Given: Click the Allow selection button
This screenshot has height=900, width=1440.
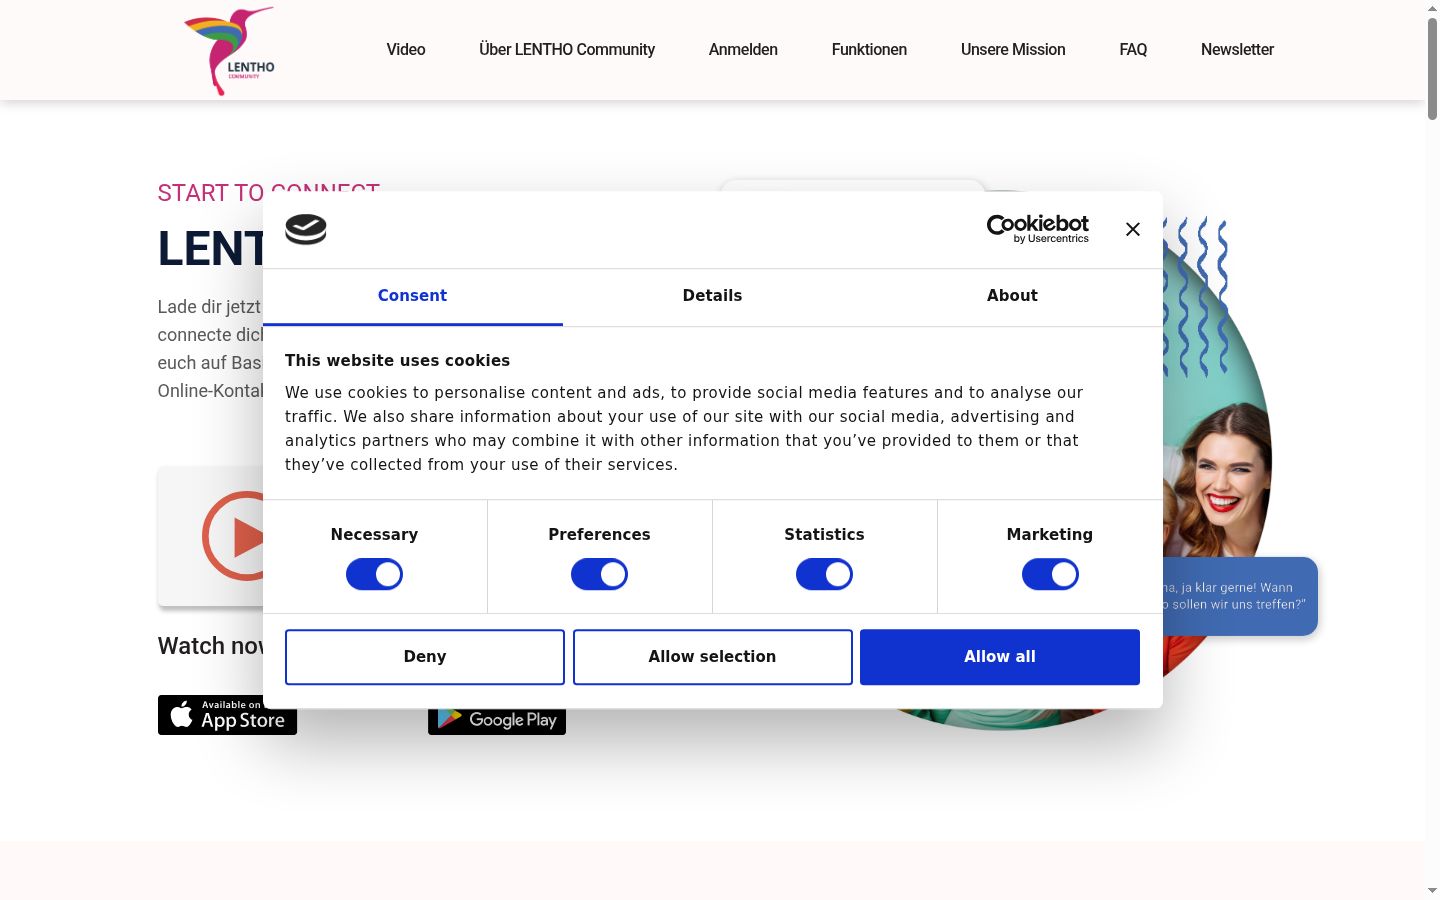Looking at the screenshot, I should [x=712, y=657].
